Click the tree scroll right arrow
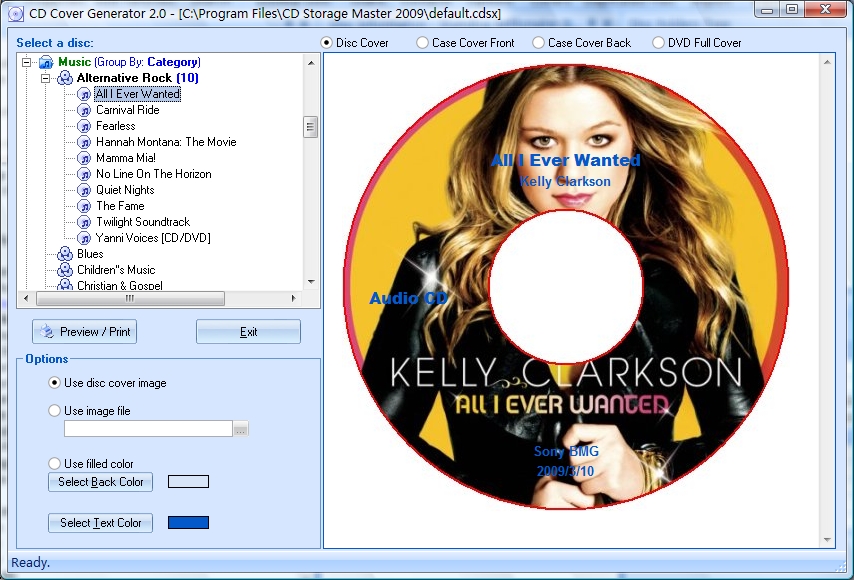Image resolution: width=854 pixels, height=580 pixels. 294,298
